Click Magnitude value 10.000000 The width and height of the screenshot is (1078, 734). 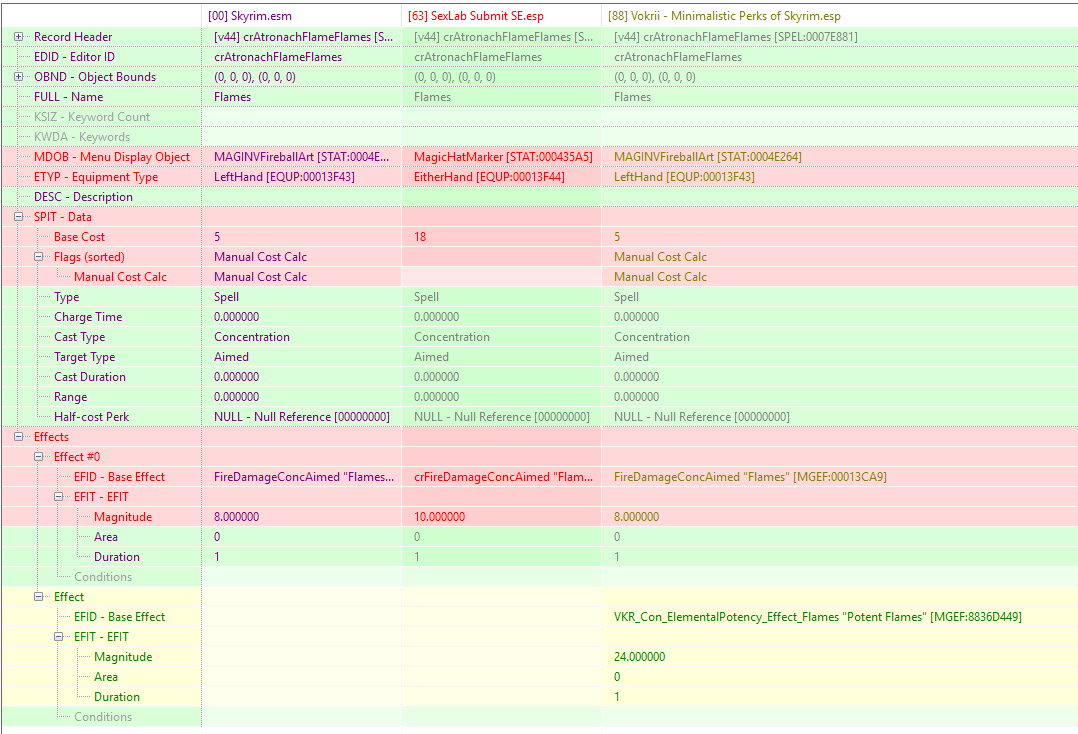pos(439,516)
